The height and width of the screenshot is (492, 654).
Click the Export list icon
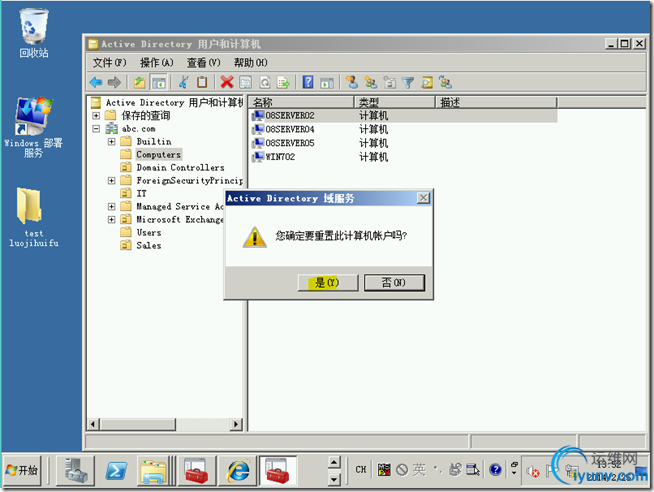pyautogui.click(x=283, y=82)
